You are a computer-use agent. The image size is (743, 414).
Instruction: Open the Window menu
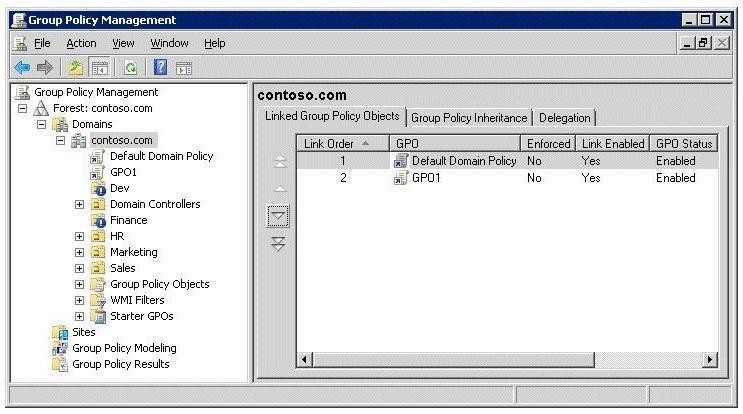click(x=169, y=43)
